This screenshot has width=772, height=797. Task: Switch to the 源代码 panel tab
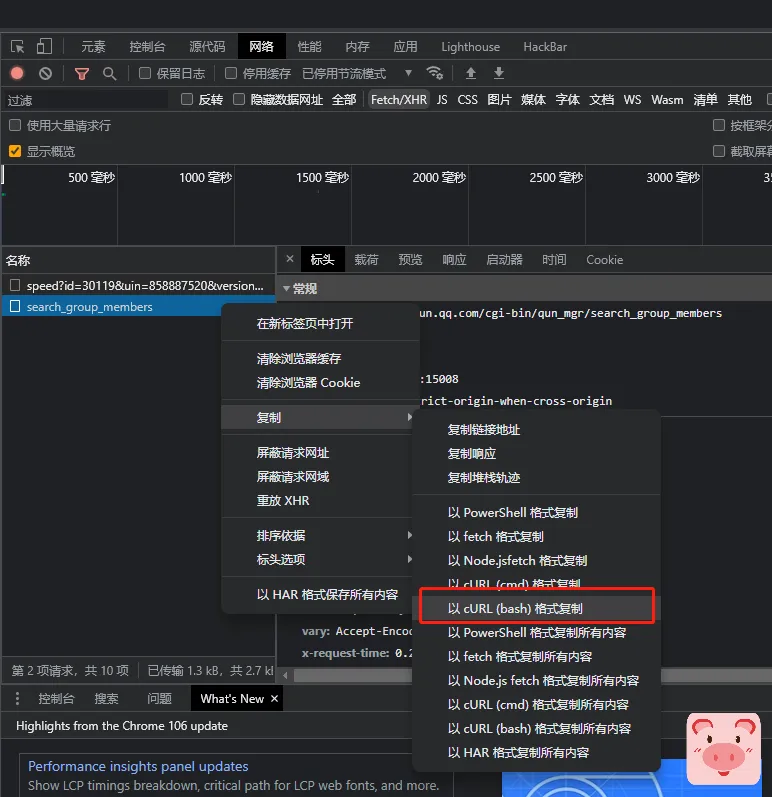[x=207, y=47]
